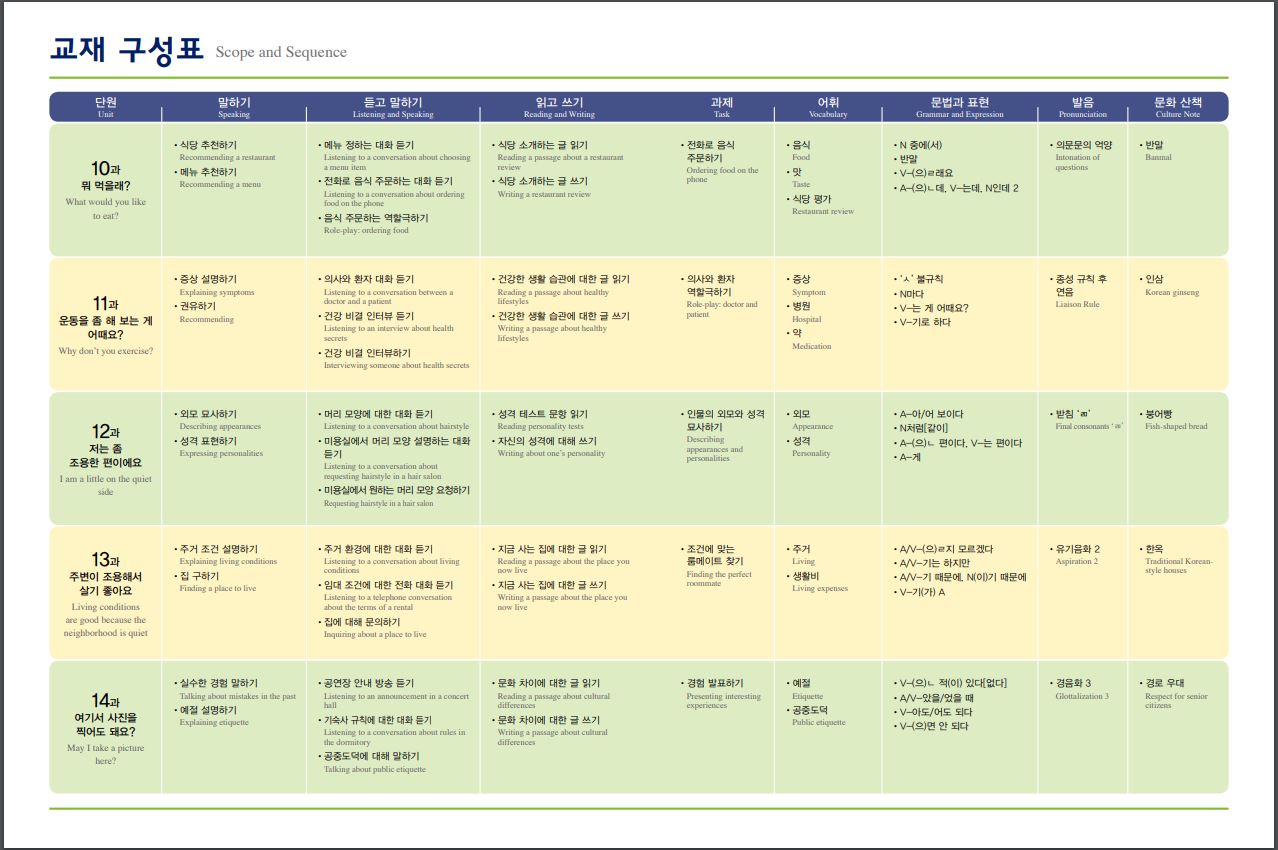Viewport: 1278px width, 850px height.
Task: Click Unit 13 title "주변이 조용해서 살기 좋아요"
Action: pyautogui.click(x=106, y=583)
